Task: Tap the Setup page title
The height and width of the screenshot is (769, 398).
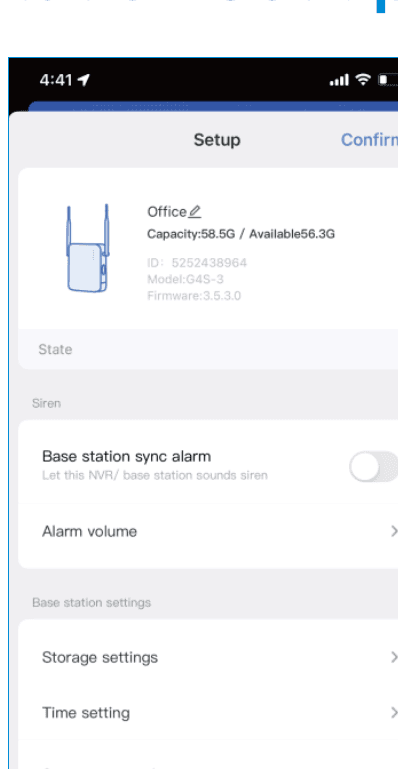Action: click(x=217, y=140)
